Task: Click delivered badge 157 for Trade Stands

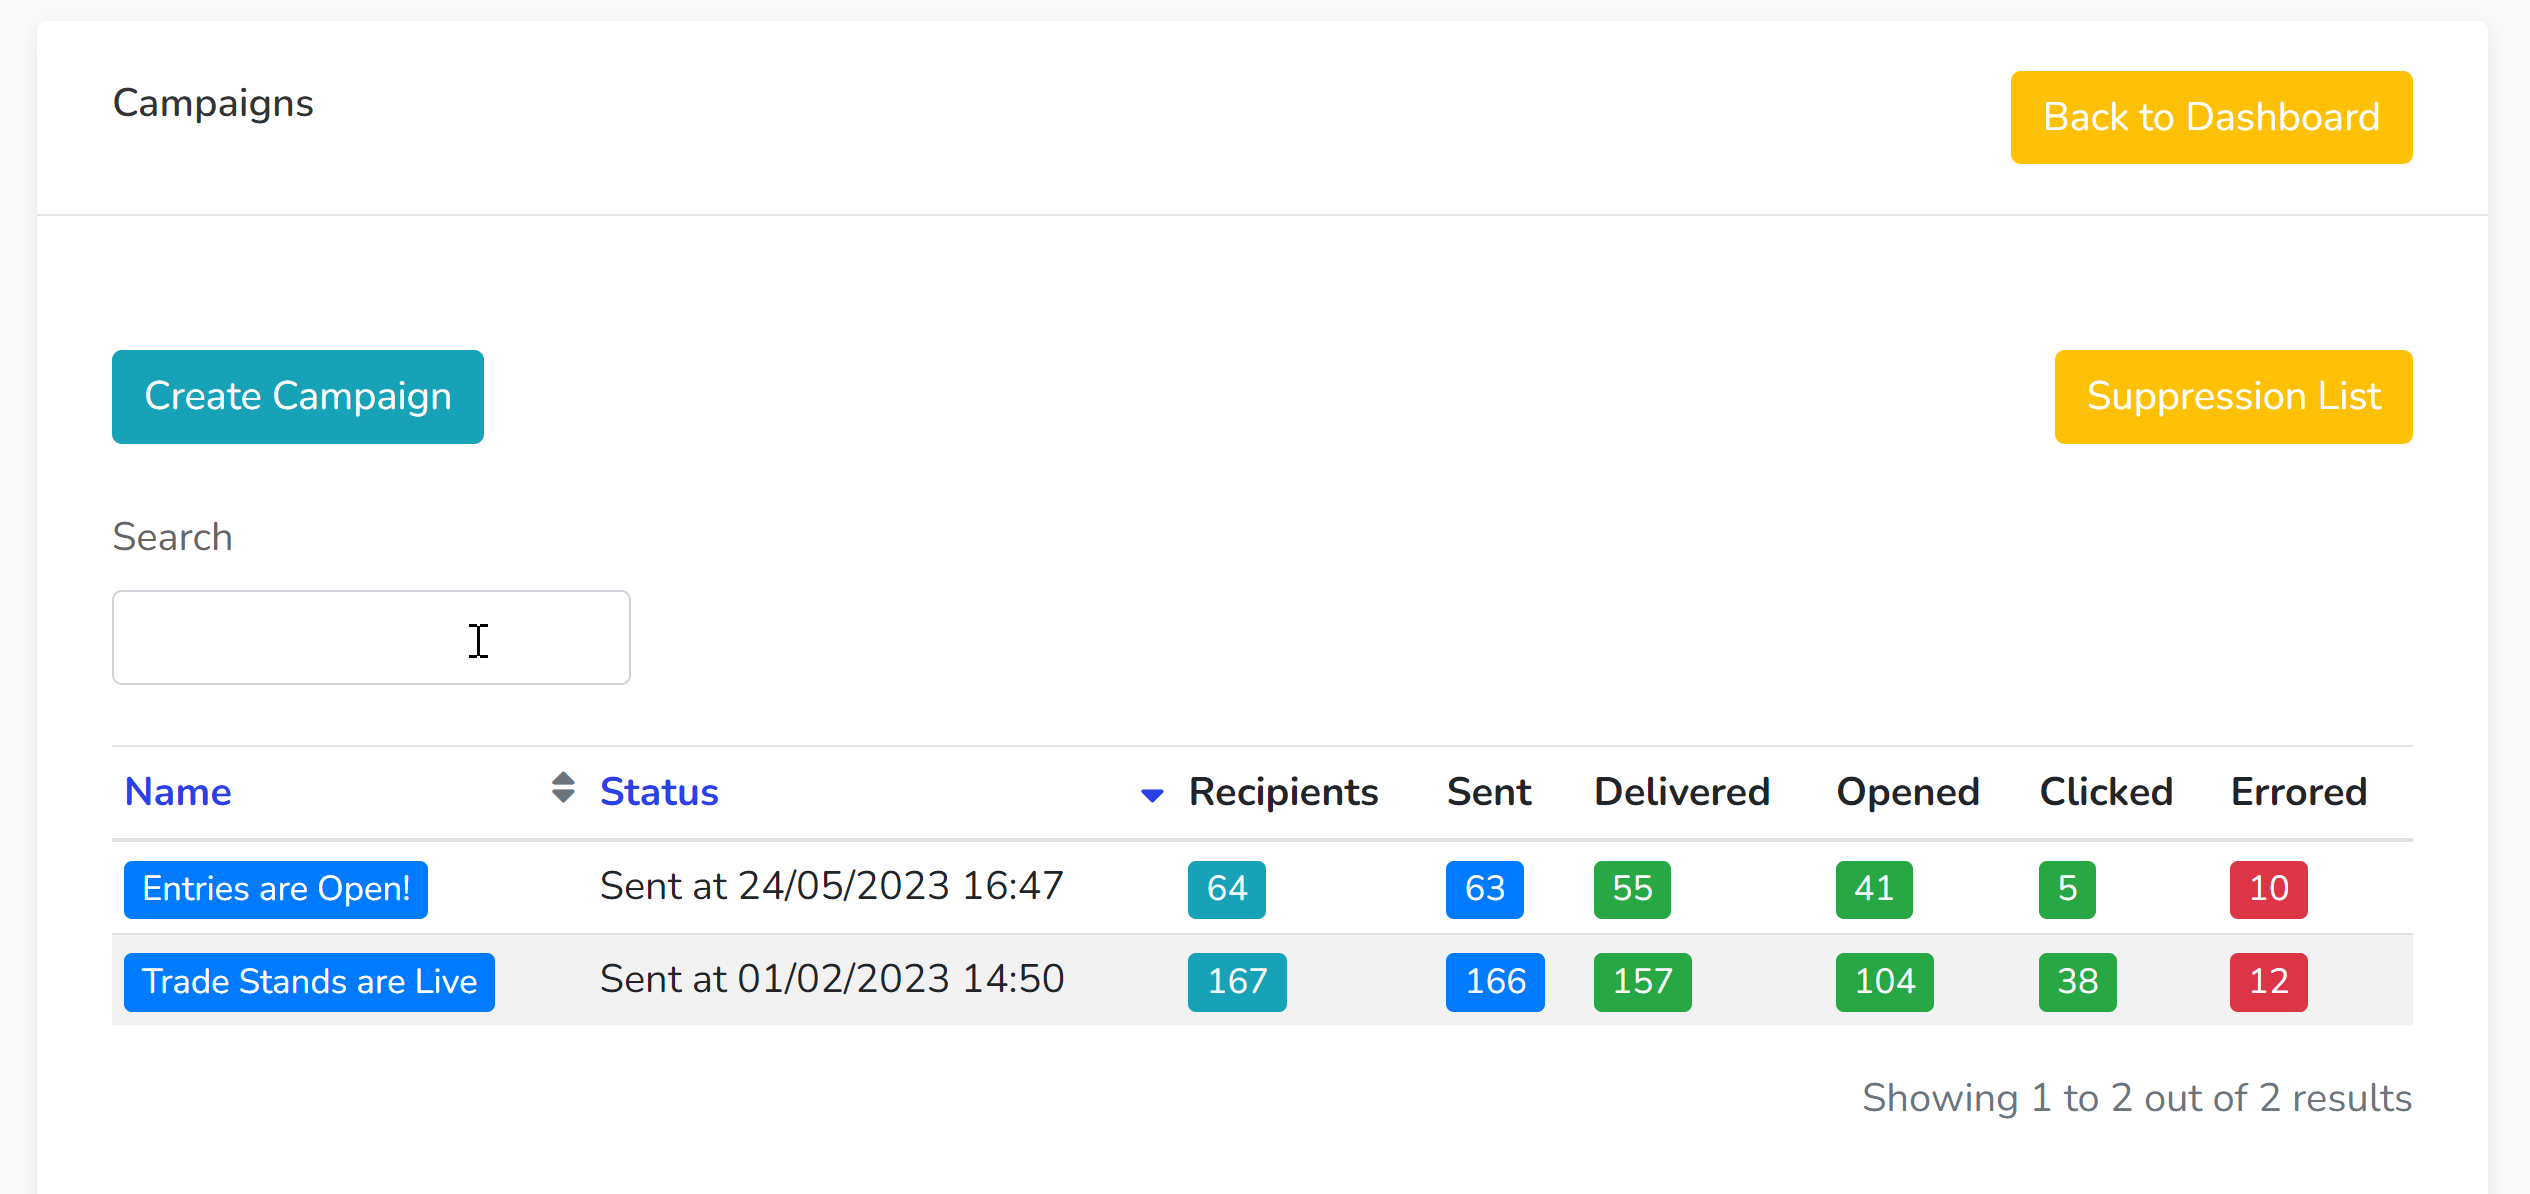Action: click(x=1642, y=982)
